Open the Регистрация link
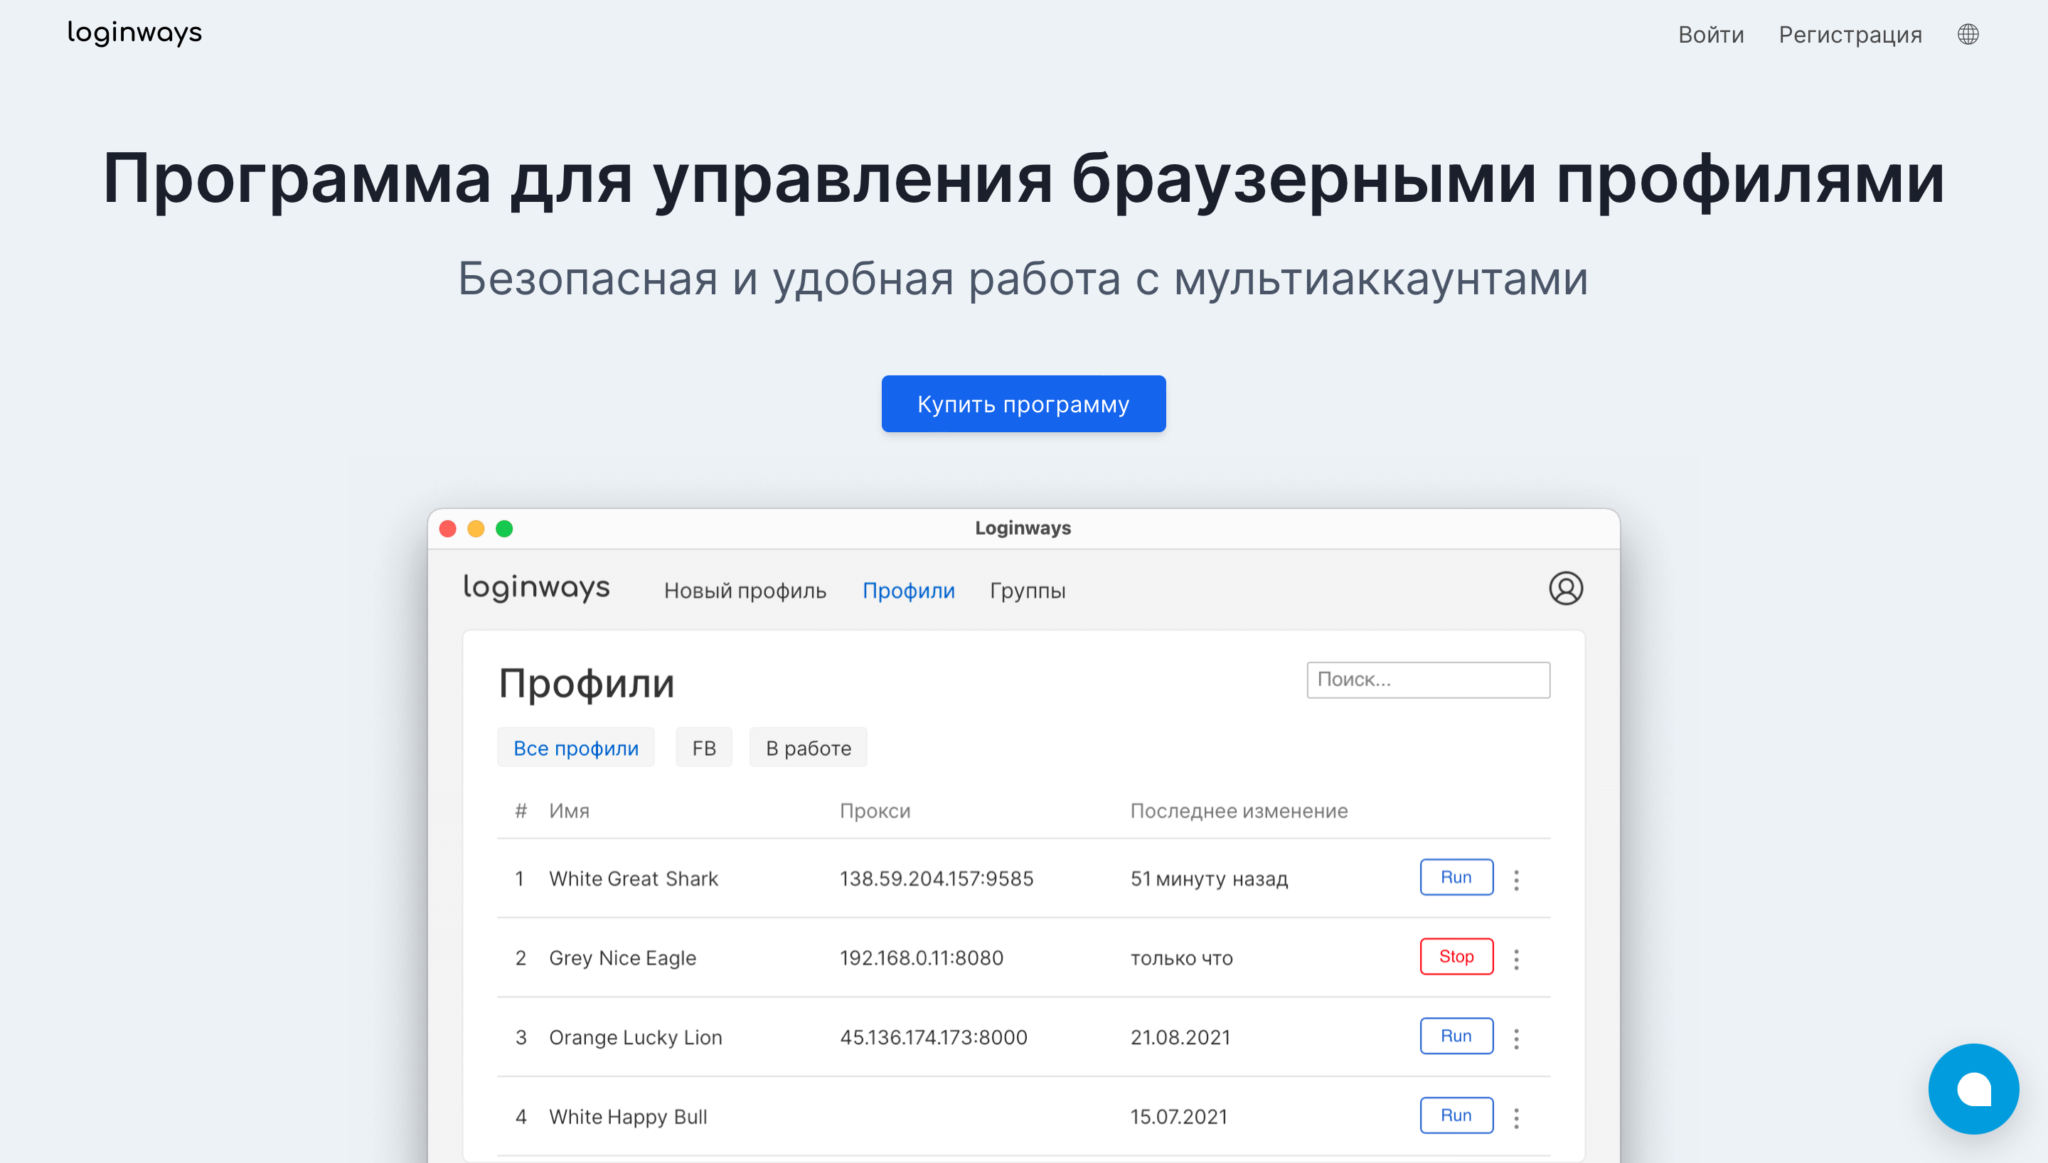Image resolution: width=2048 pixels, height=1163 pixels. coord(1850,35)
